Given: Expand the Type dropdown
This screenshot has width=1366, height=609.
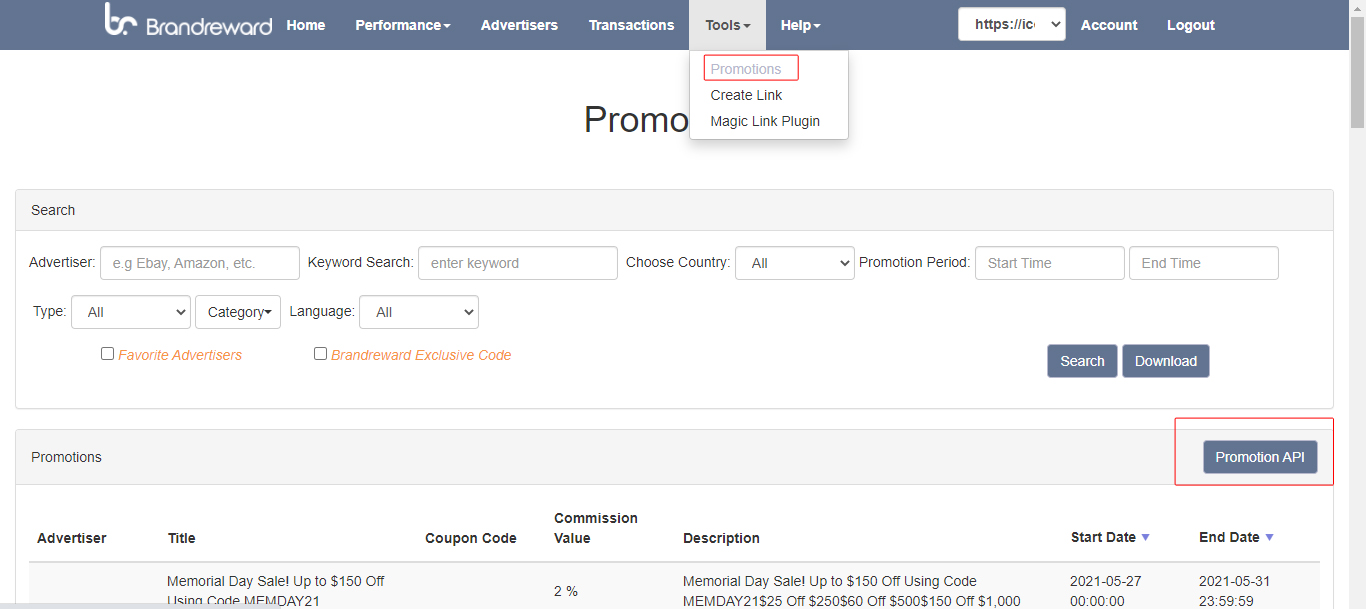Looking at the screenshot, I should 131,312.
